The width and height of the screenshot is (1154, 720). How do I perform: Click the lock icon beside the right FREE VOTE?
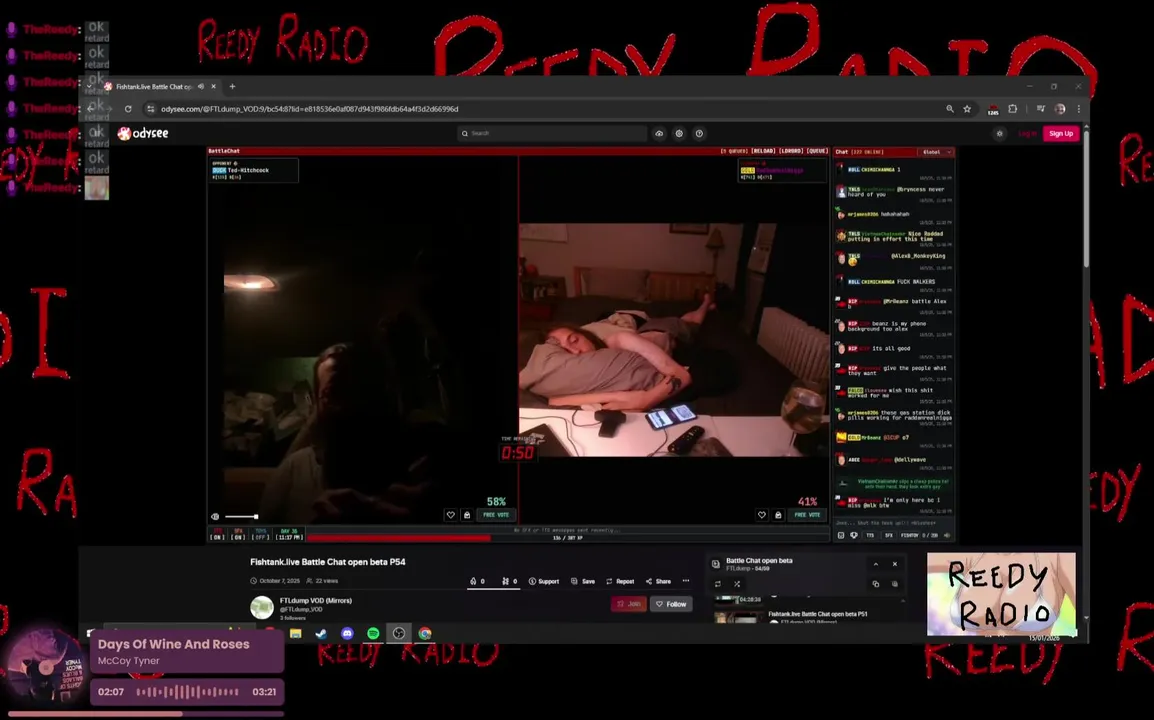coord(778,515)
